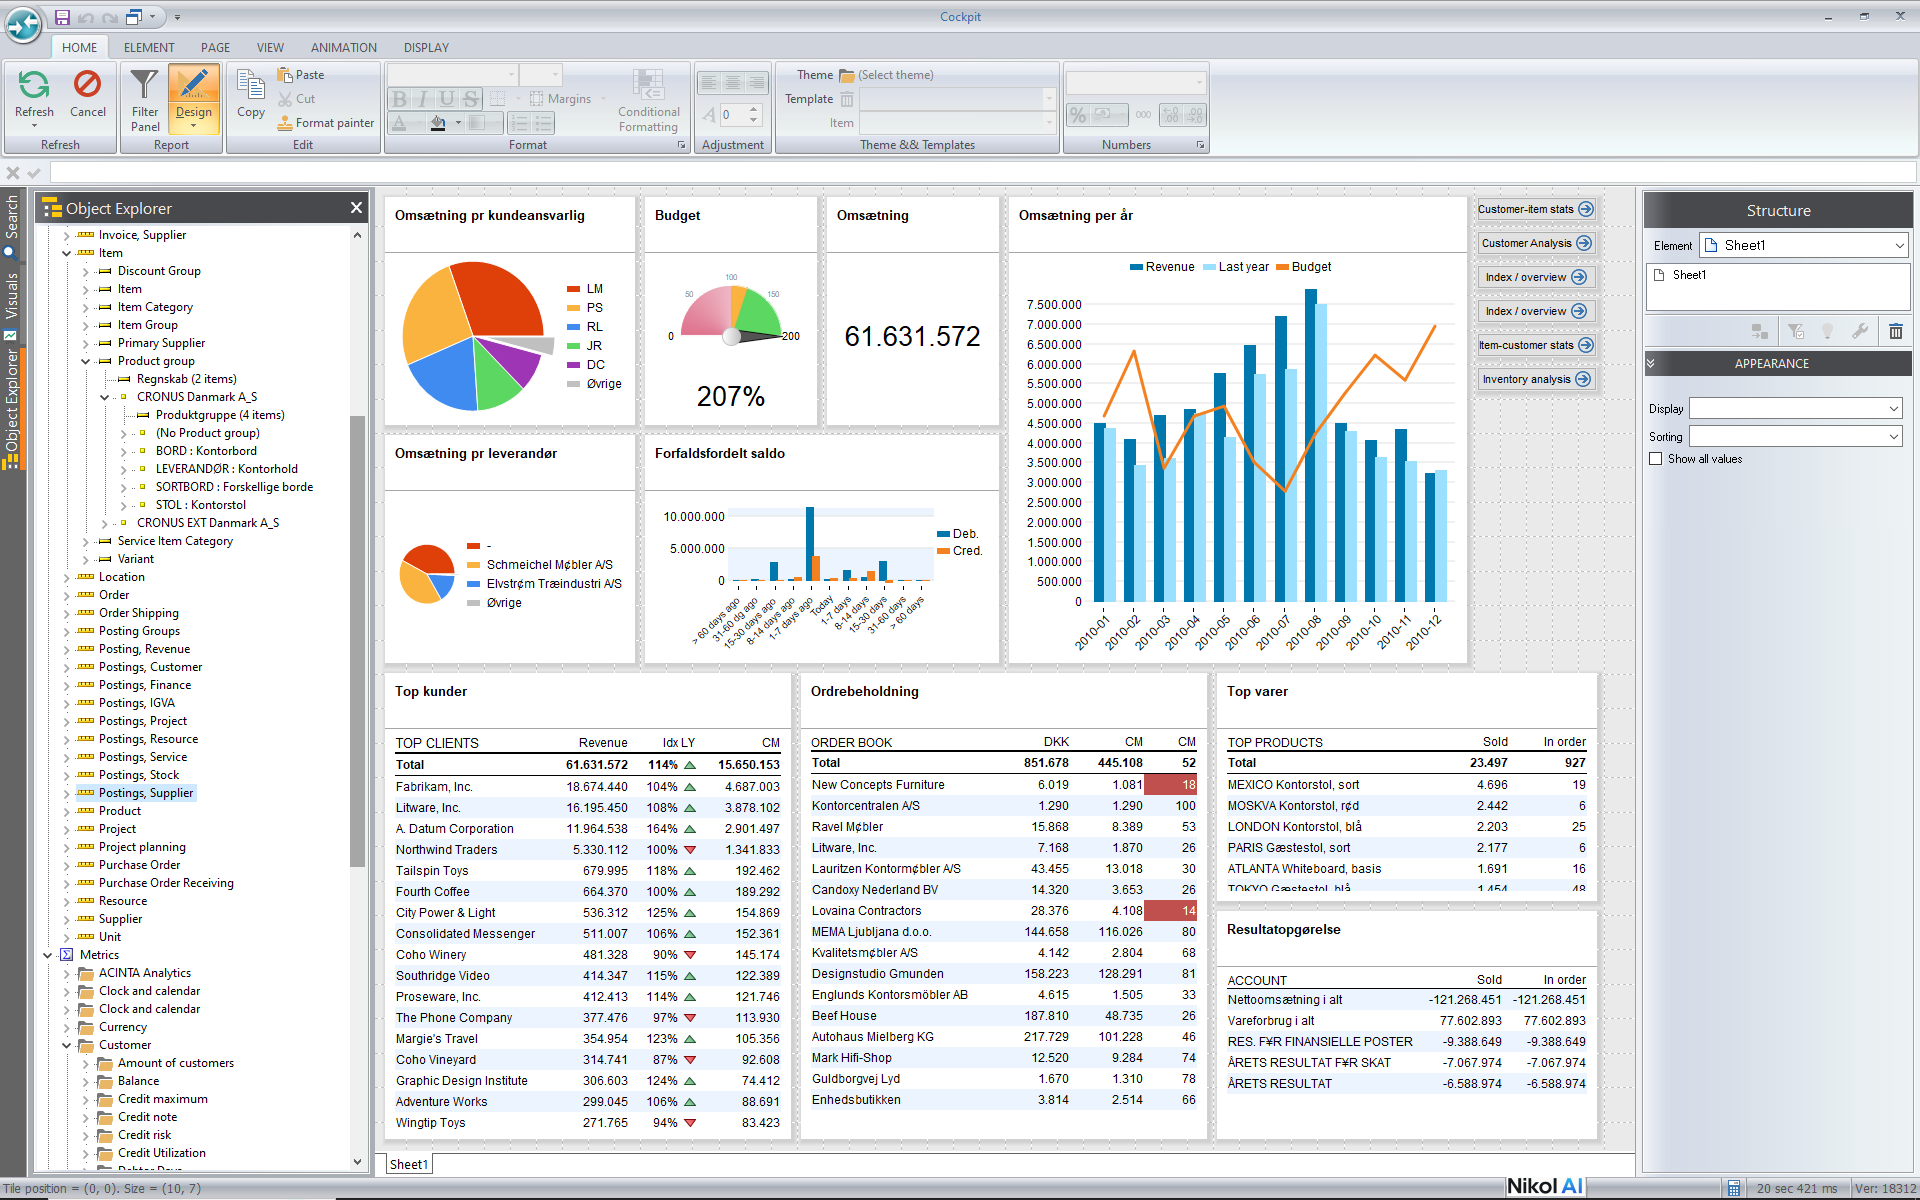The width and height of the screenshot is (1920, 1200).
Task: Switch to the ELEMENT ribbon tab
Action: point(149,47)
